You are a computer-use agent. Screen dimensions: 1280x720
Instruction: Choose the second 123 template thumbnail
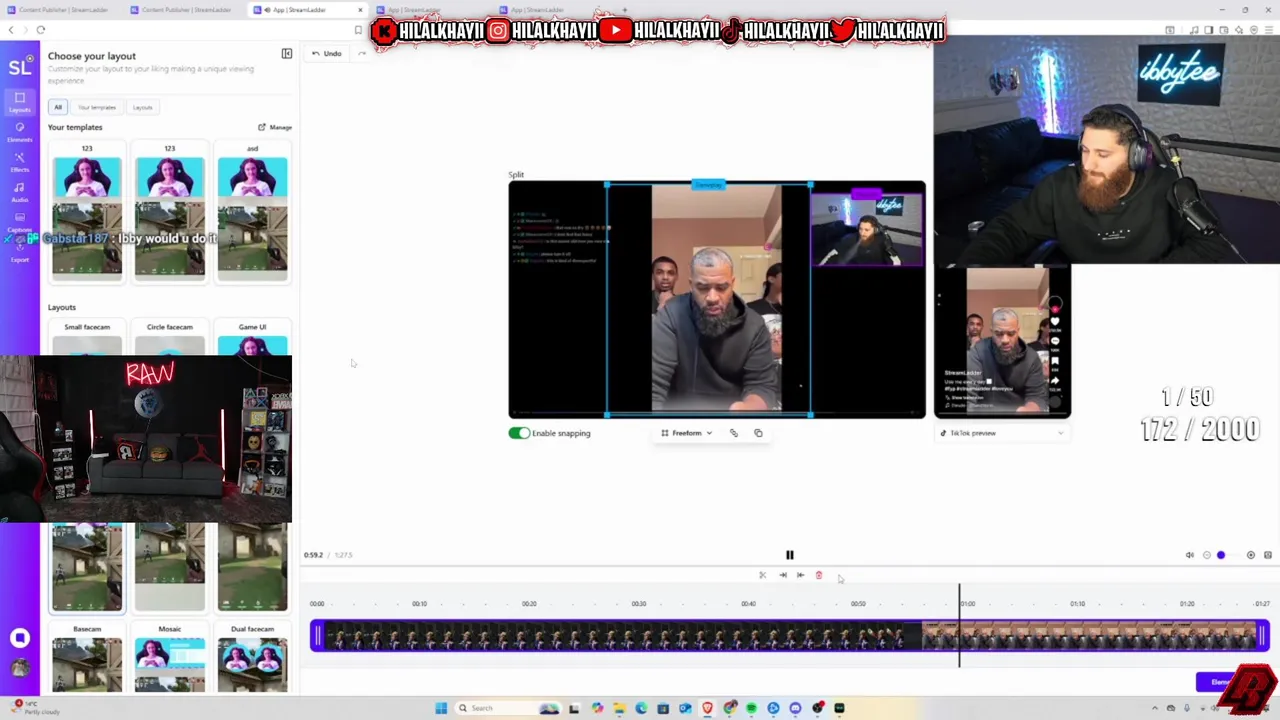170,216
